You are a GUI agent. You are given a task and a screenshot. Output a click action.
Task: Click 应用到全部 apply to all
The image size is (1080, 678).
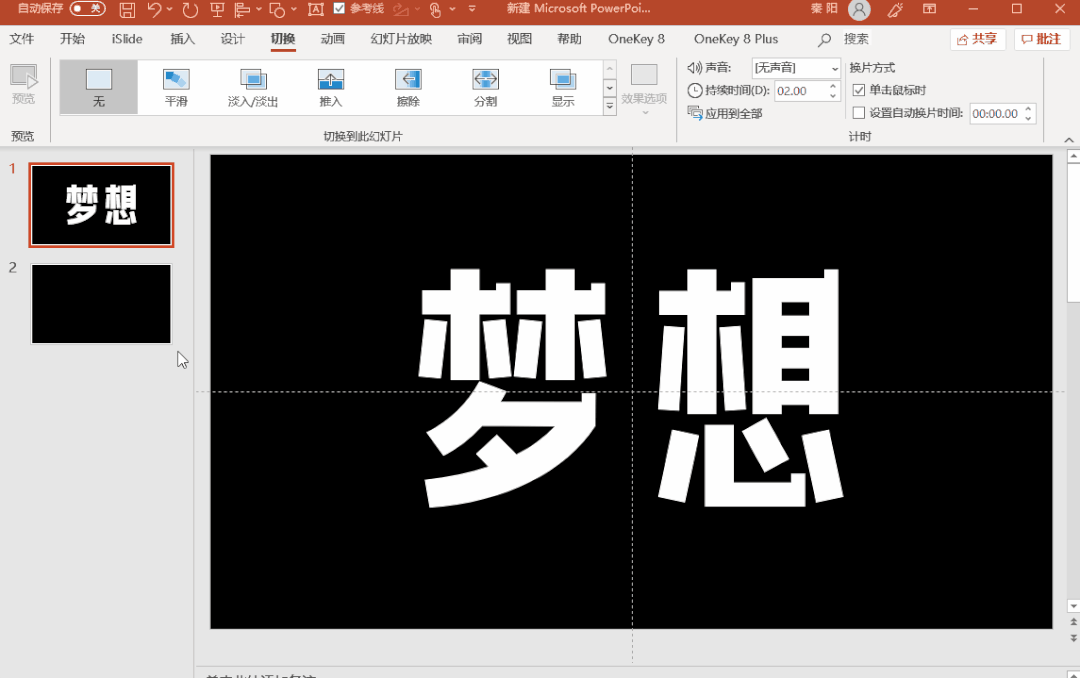click(725, 113)
